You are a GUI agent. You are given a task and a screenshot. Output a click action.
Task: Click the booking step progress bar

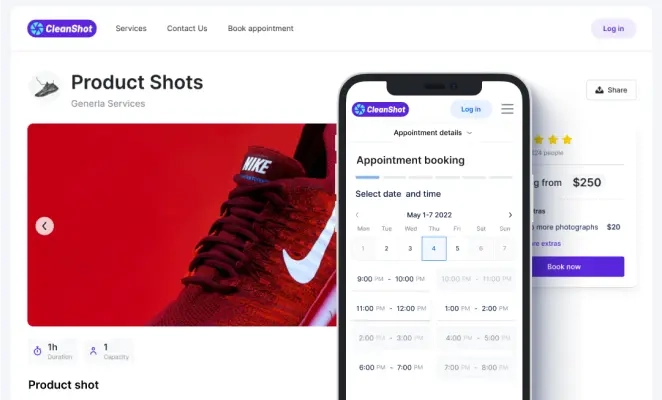click(434, 177)
